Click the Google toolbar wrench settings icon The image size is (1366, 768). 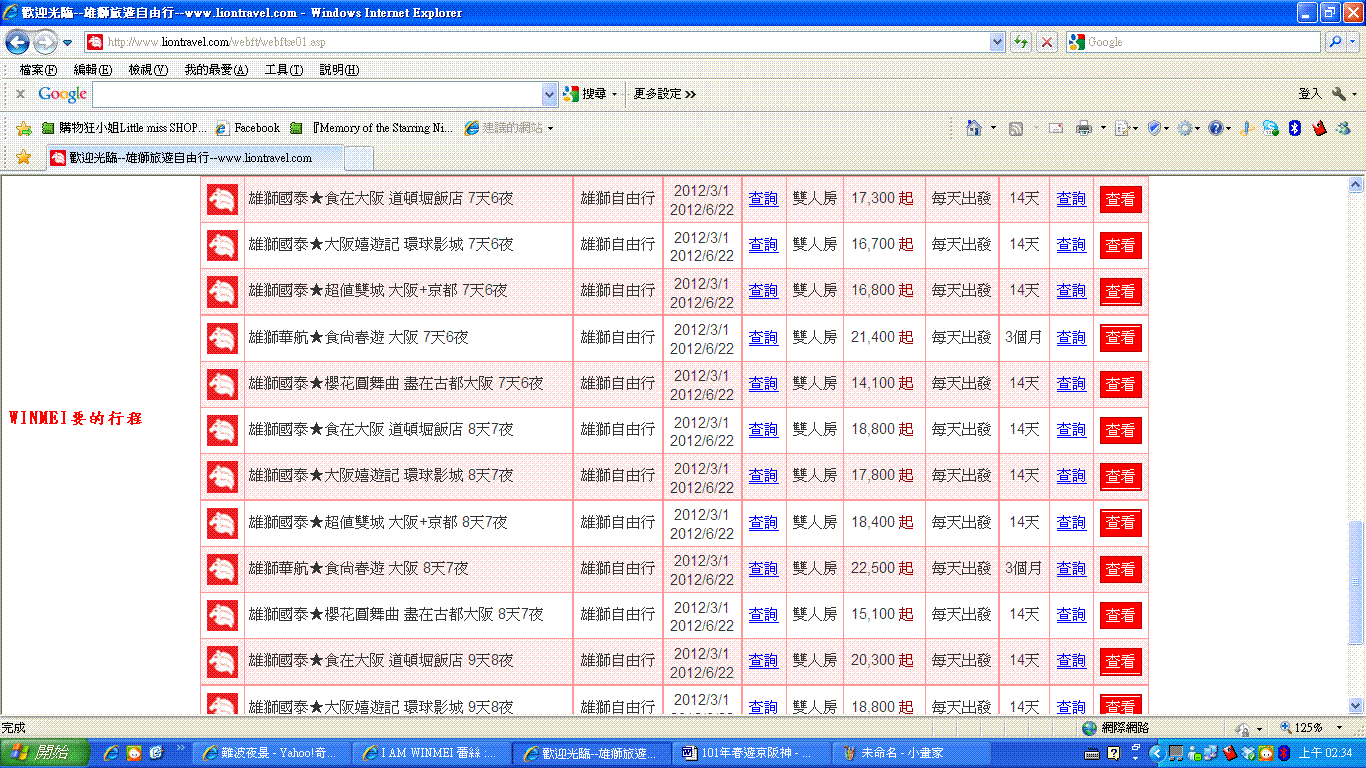(x=1338, y=93)
